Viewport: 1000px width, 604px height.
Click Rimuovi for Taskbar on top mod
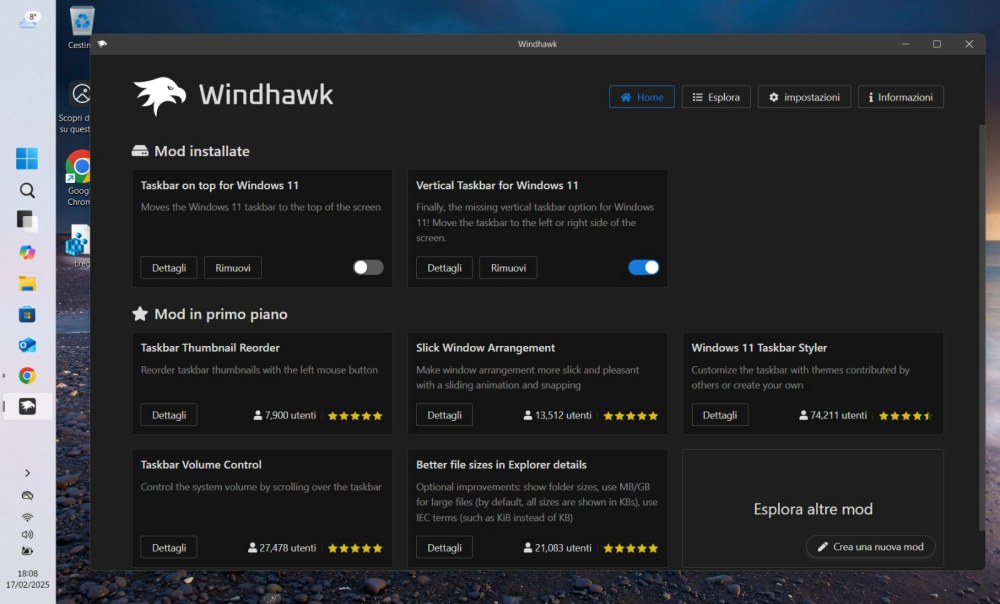click(233, 268)
